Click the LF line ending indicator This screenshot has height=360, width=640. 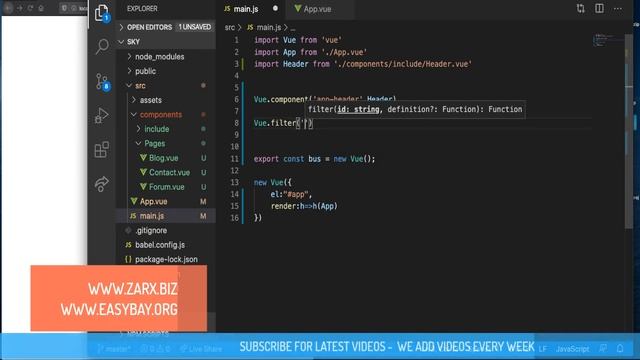(x=542, y=349)
